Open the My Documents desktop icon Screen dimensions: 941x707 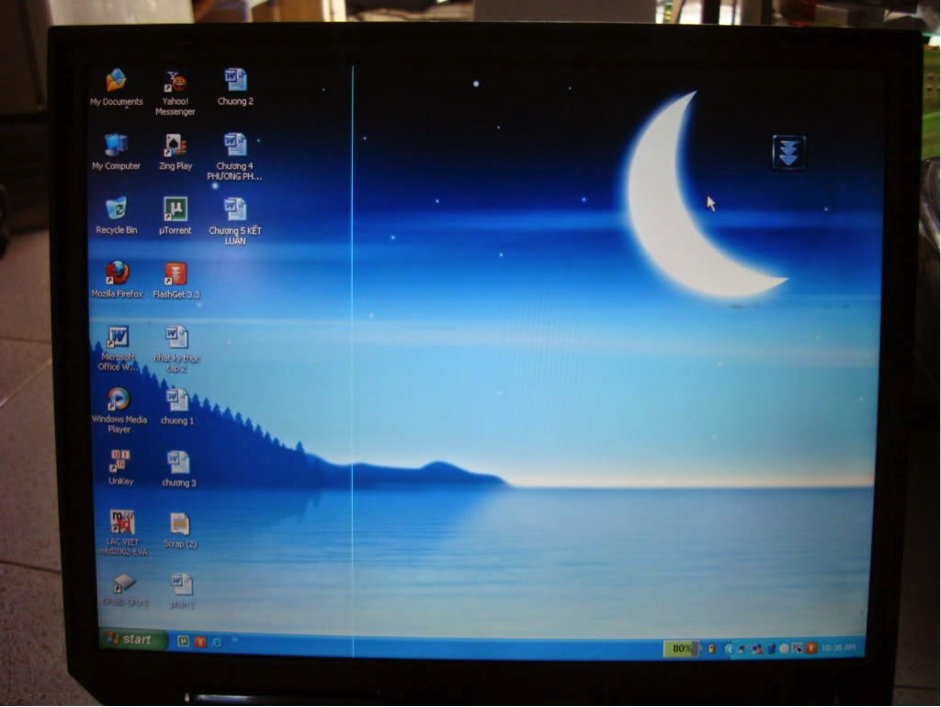click(116, 81)
